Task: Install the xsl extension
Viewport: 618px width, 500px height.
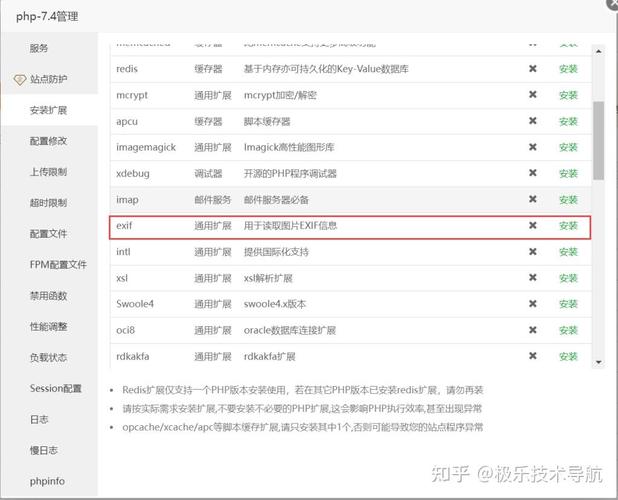Action: pos(568,278)
